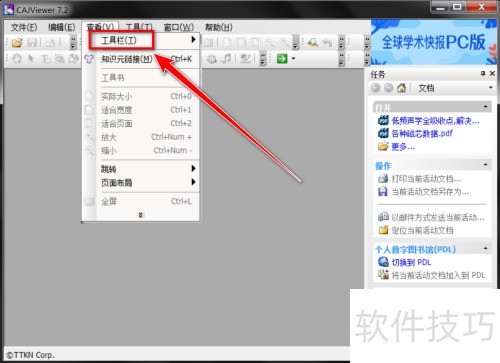Viewport: 500px width, 363px height.
Task: Click the mail icon in task pane
Action: (x=383, y=217)
